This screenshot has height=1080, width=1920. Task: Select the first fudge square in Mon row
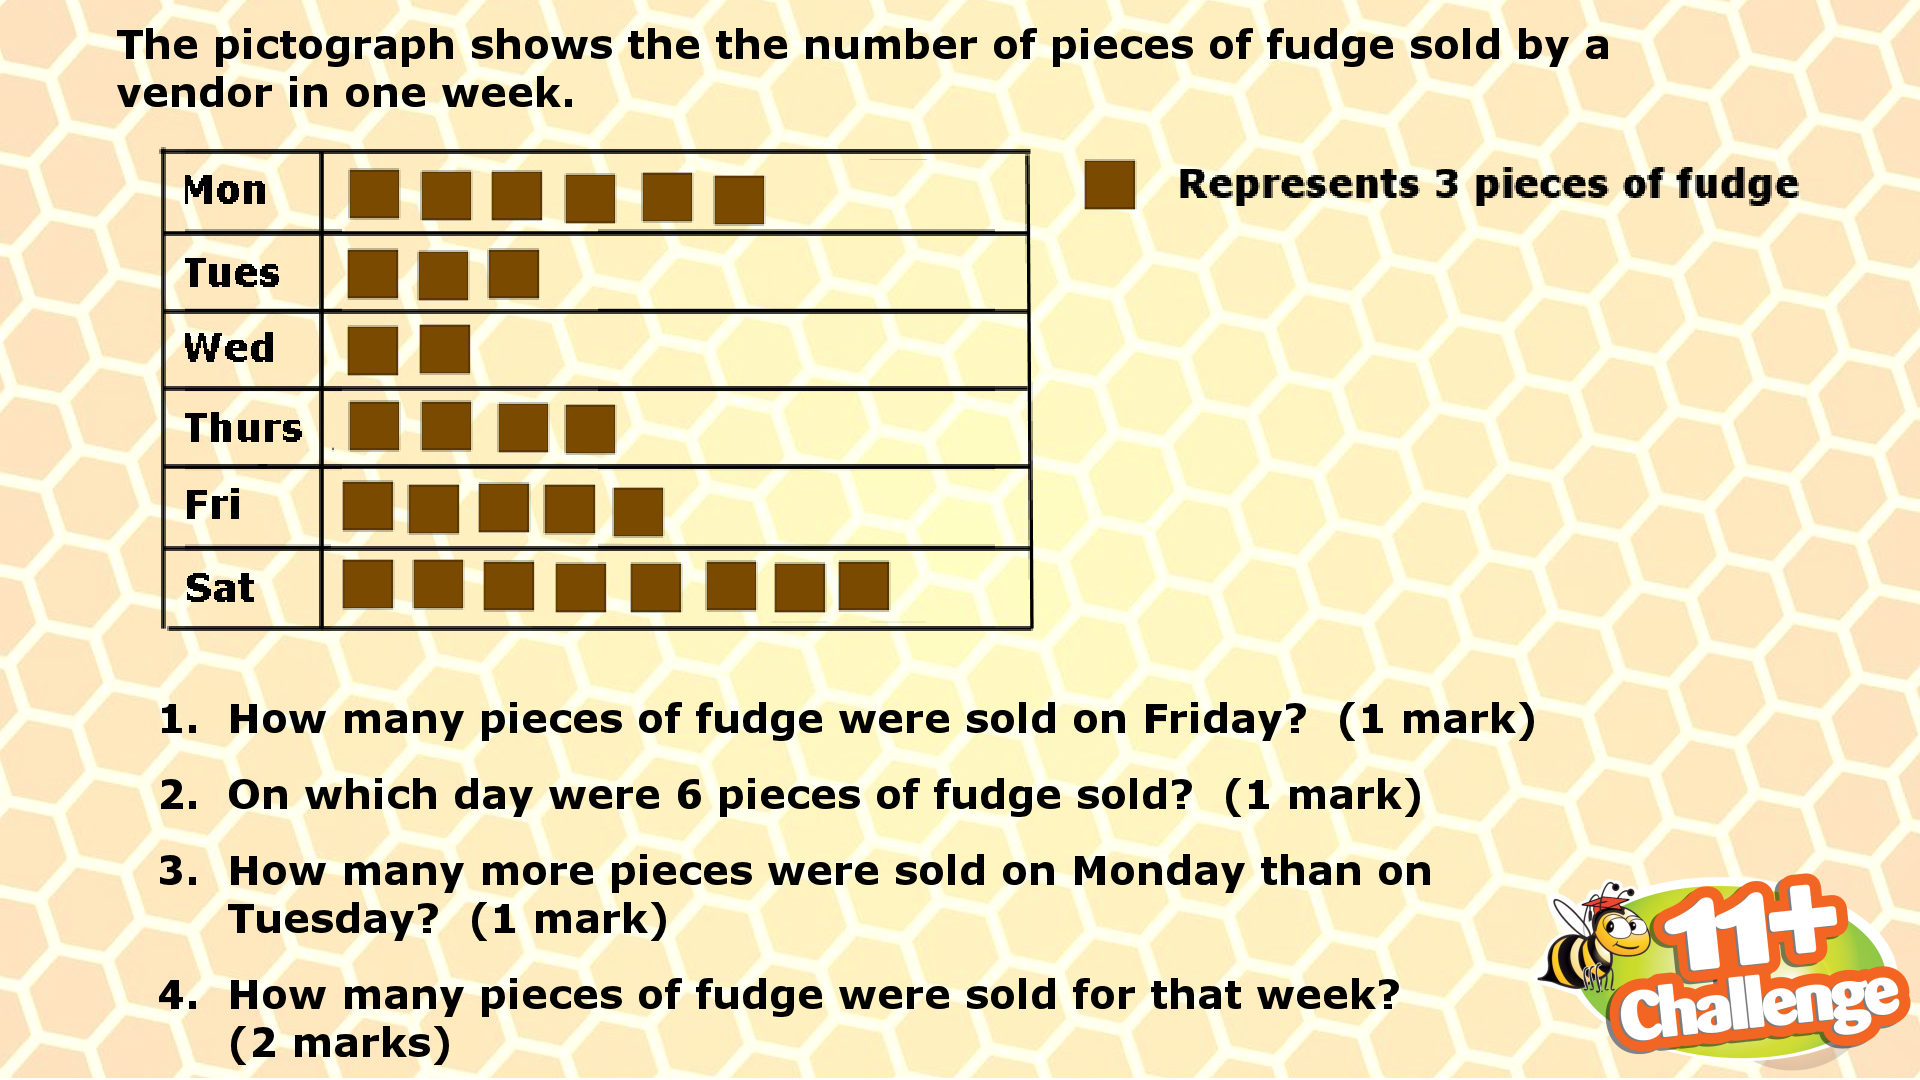[x=374, y=194]
